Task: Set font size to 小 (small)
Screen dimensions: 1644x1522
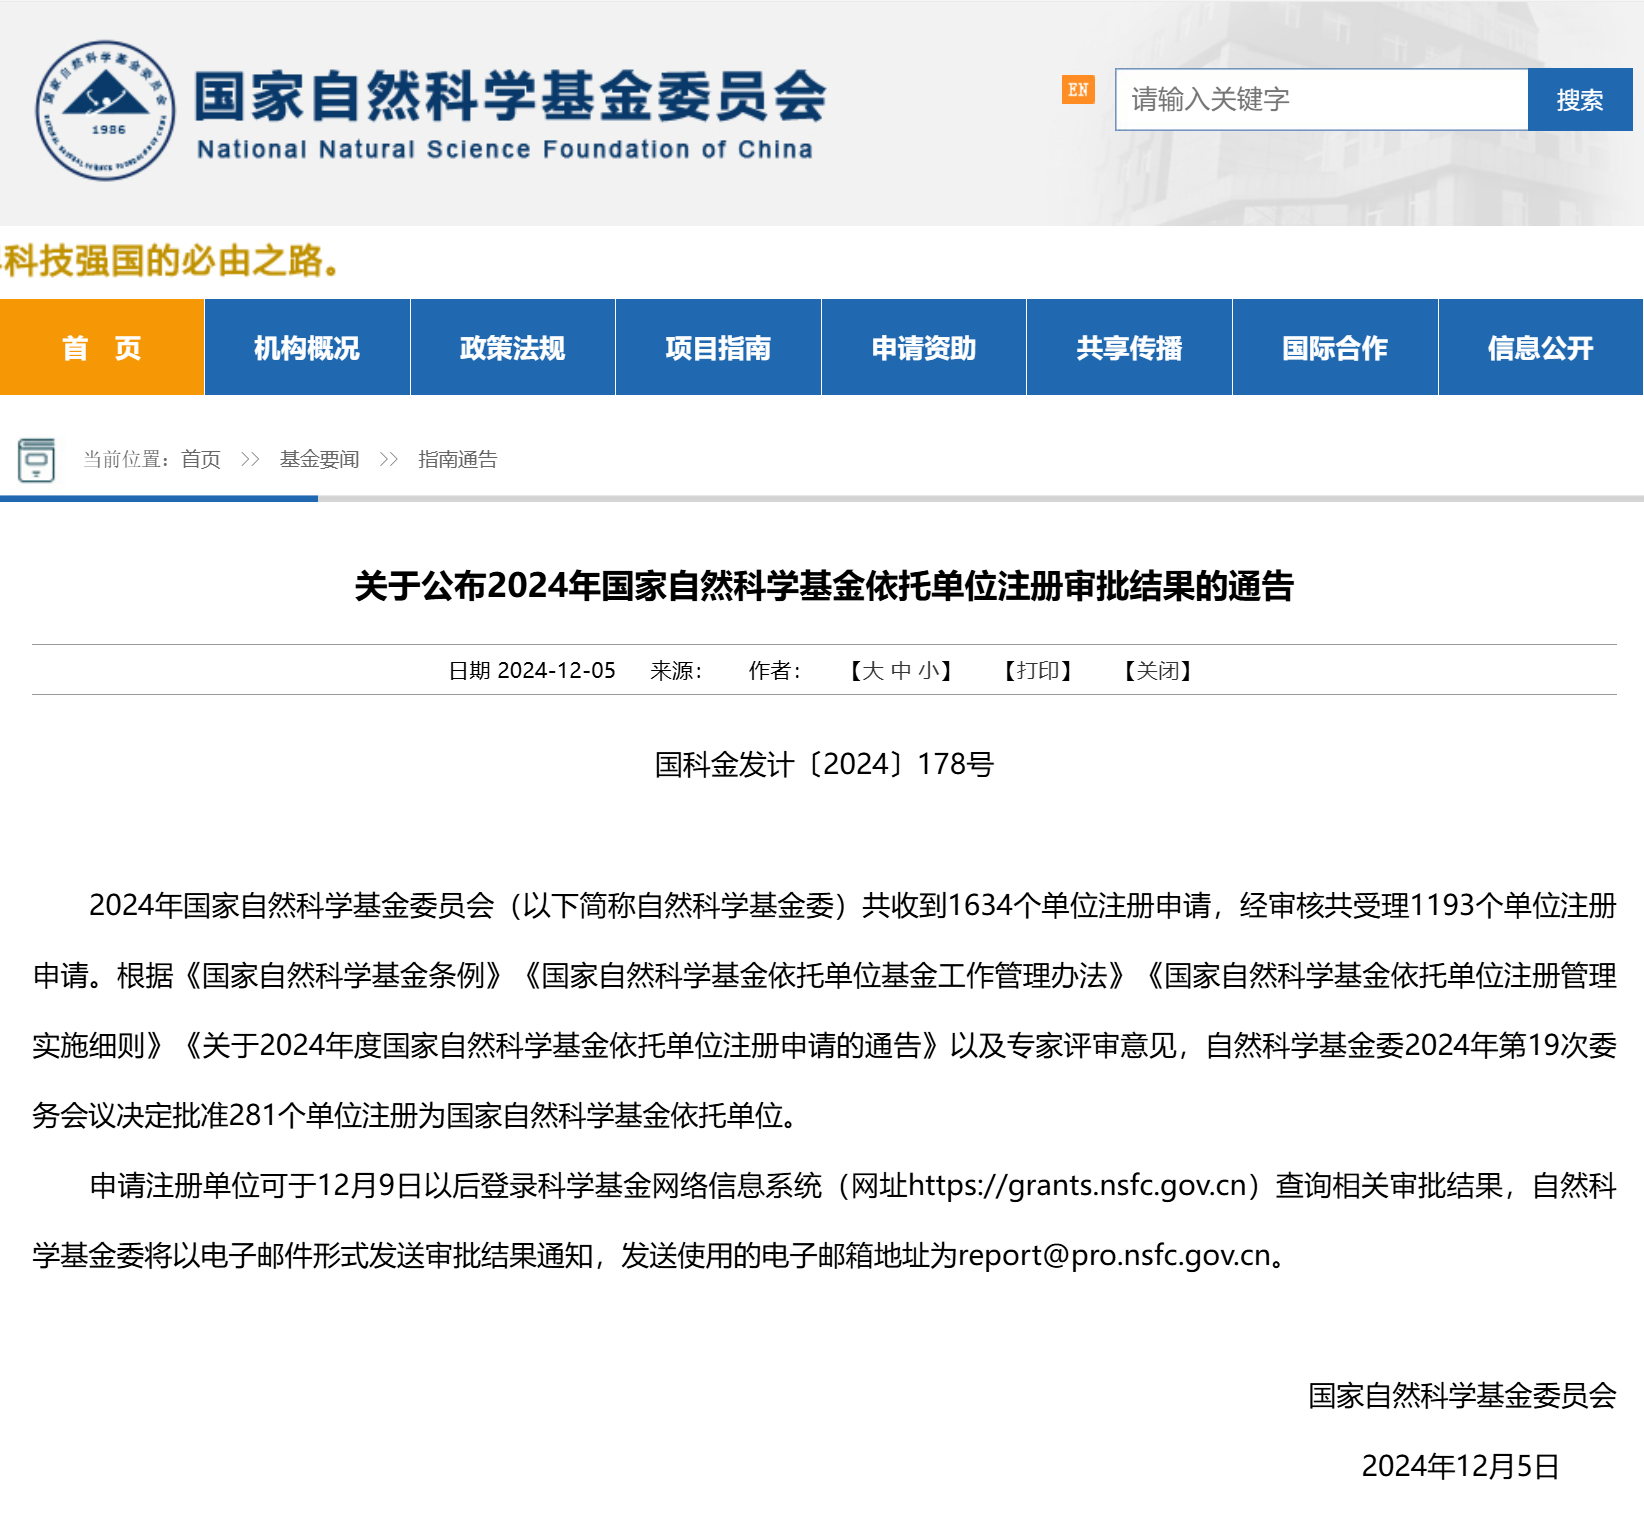Action: 929,671
